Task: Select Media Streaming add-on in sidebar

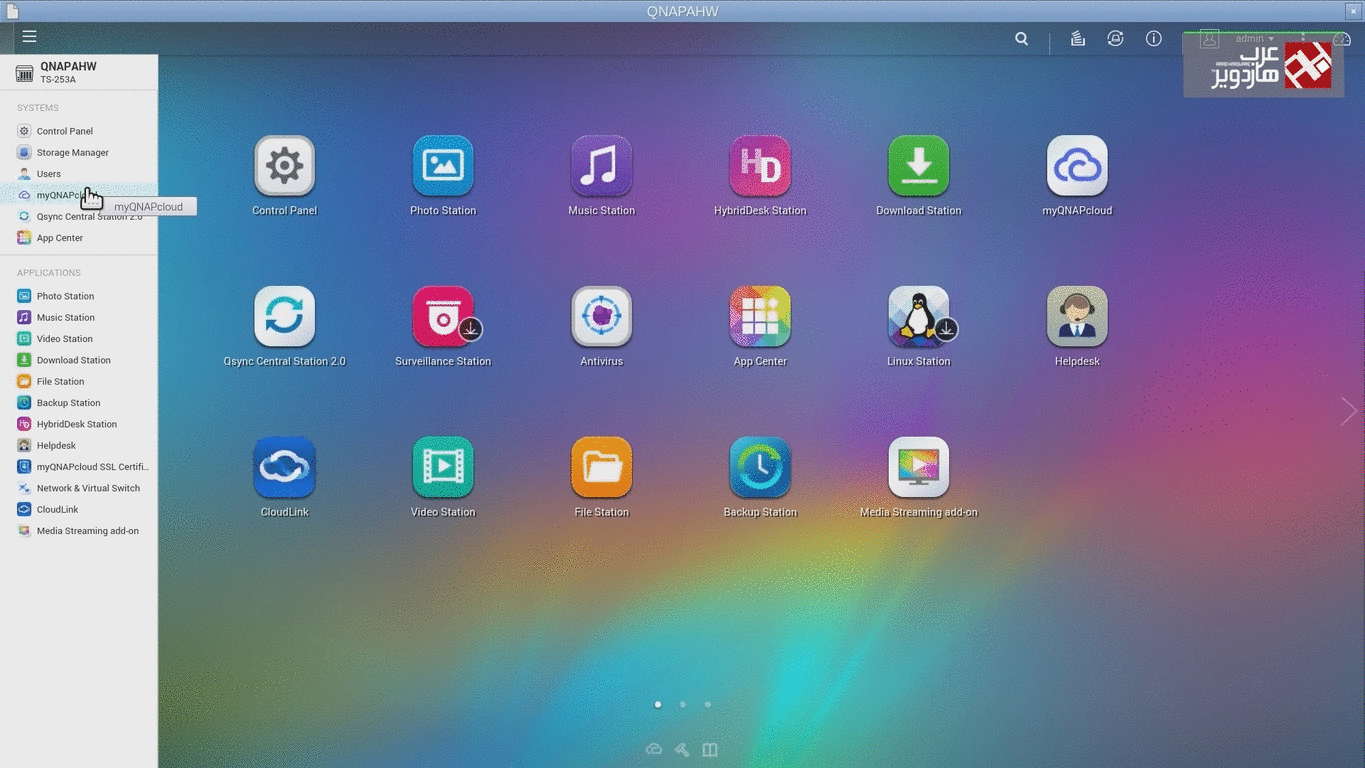Action: point(79,531)
